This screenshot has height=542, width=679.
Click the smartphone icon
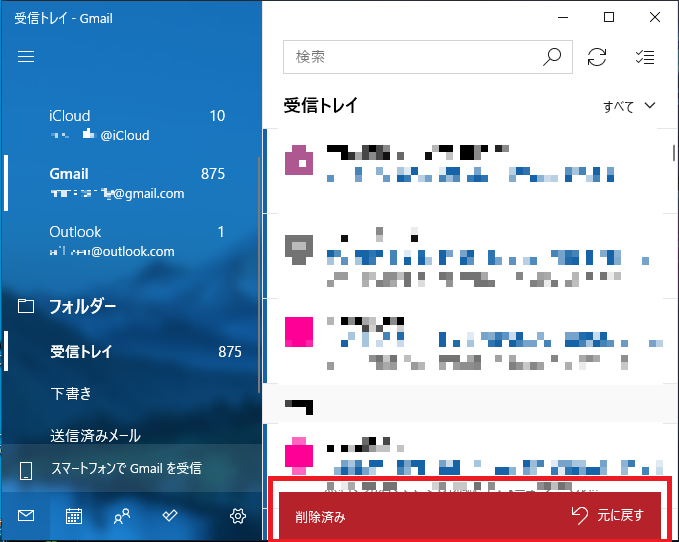coord(26,471)
